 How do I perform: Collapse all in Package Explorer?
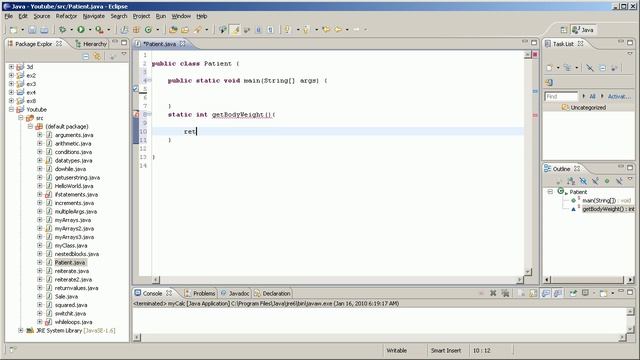click(x=86, y=56)
